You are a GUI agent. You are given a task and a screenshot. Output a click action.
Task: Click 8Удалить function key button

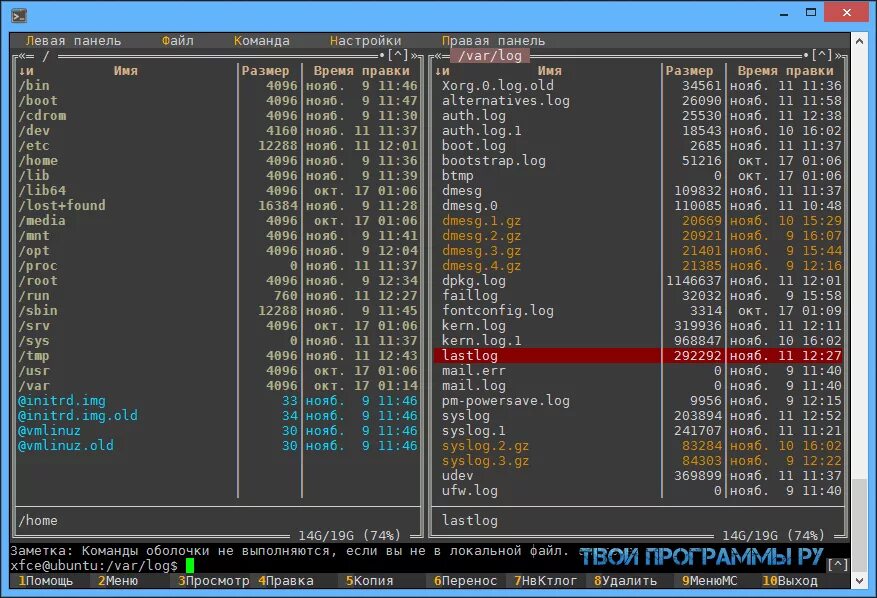(x=625, y=581)
